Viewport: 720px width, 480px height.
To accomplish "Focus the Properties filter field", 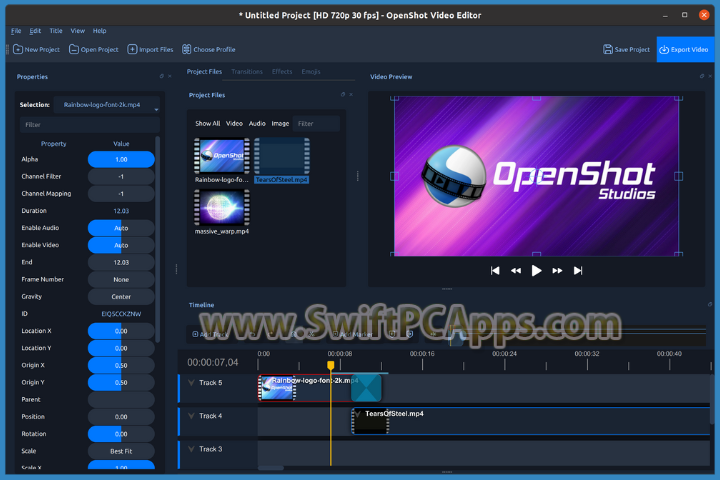I will pyautogui.click(x=90, y=124).
